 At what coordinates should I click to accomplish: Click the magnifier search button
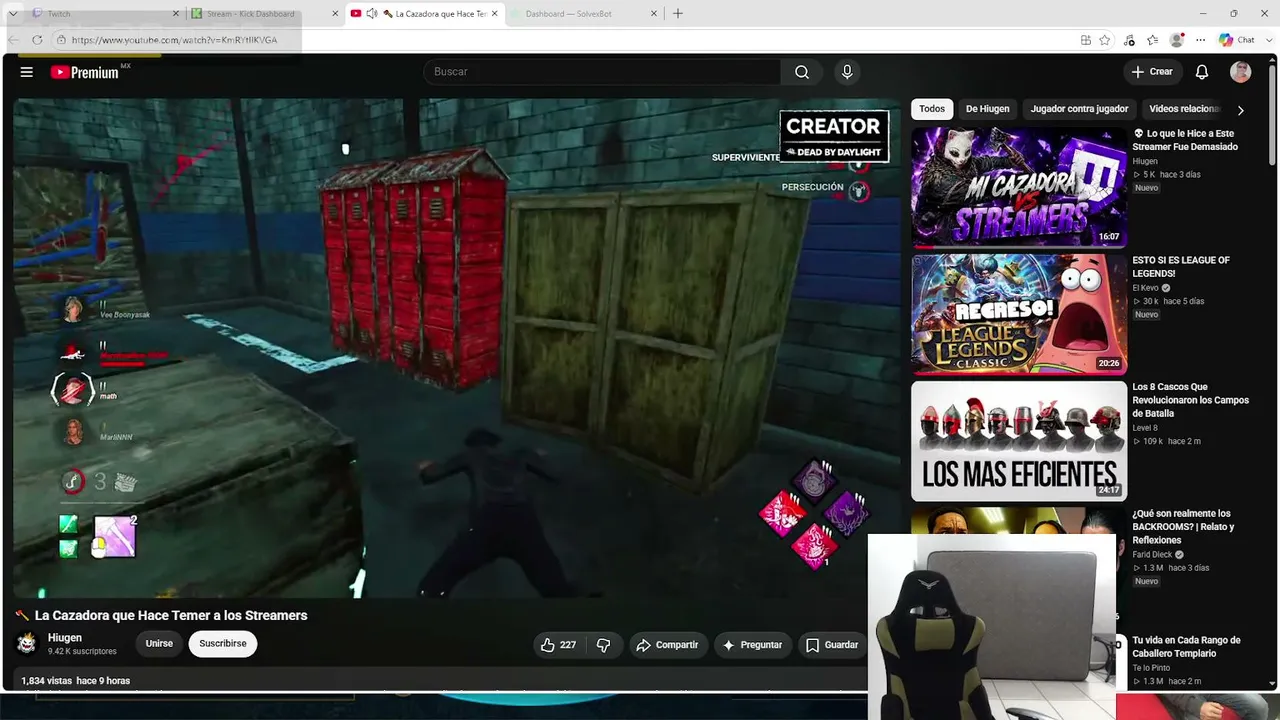tap(802, 72)
